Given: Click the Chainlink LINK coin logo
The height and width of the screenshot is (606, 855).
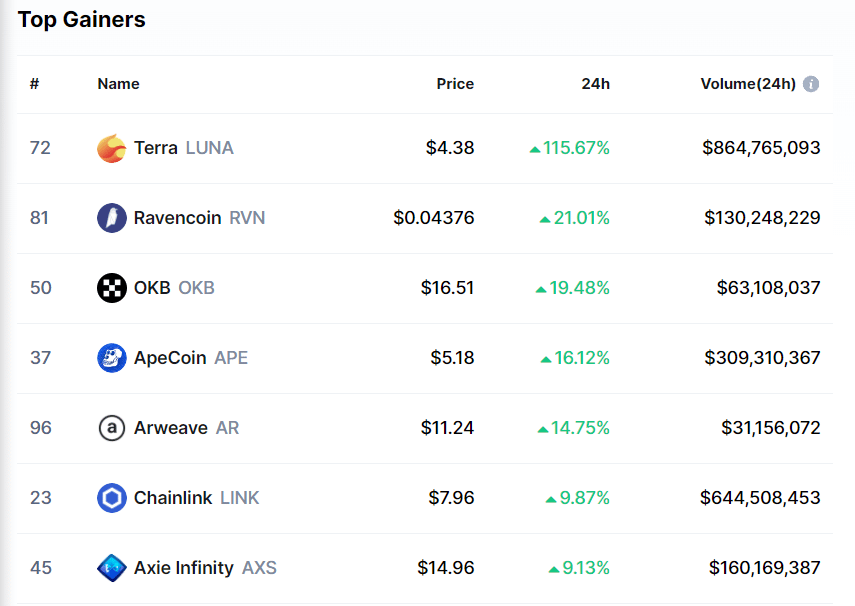Looking at the screenshot, I should click(x=111, y=498).
